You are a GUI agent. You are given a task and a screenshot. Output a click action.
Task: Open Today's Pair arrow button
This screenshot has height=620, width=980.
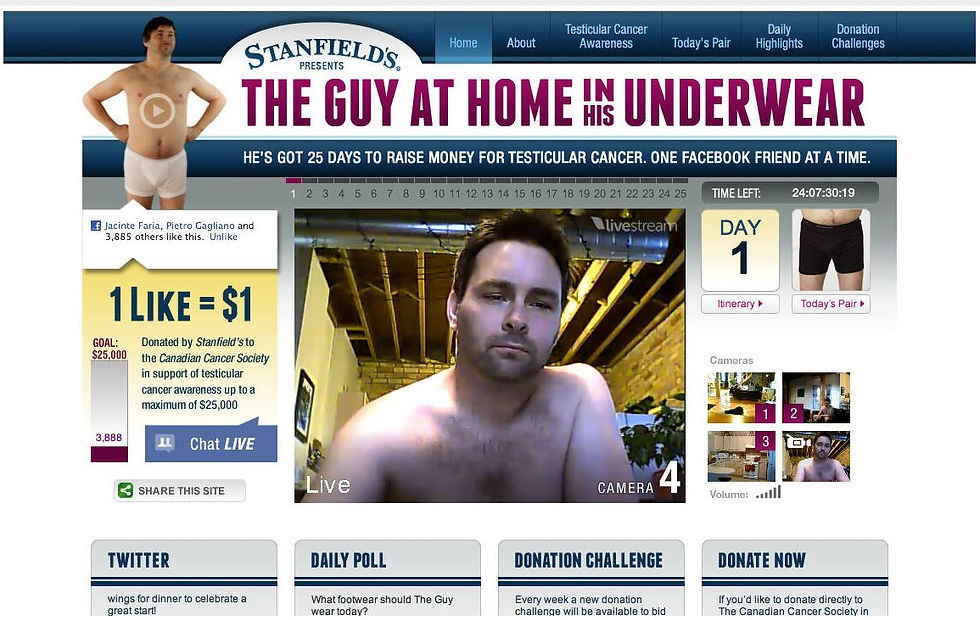[831, 304]
